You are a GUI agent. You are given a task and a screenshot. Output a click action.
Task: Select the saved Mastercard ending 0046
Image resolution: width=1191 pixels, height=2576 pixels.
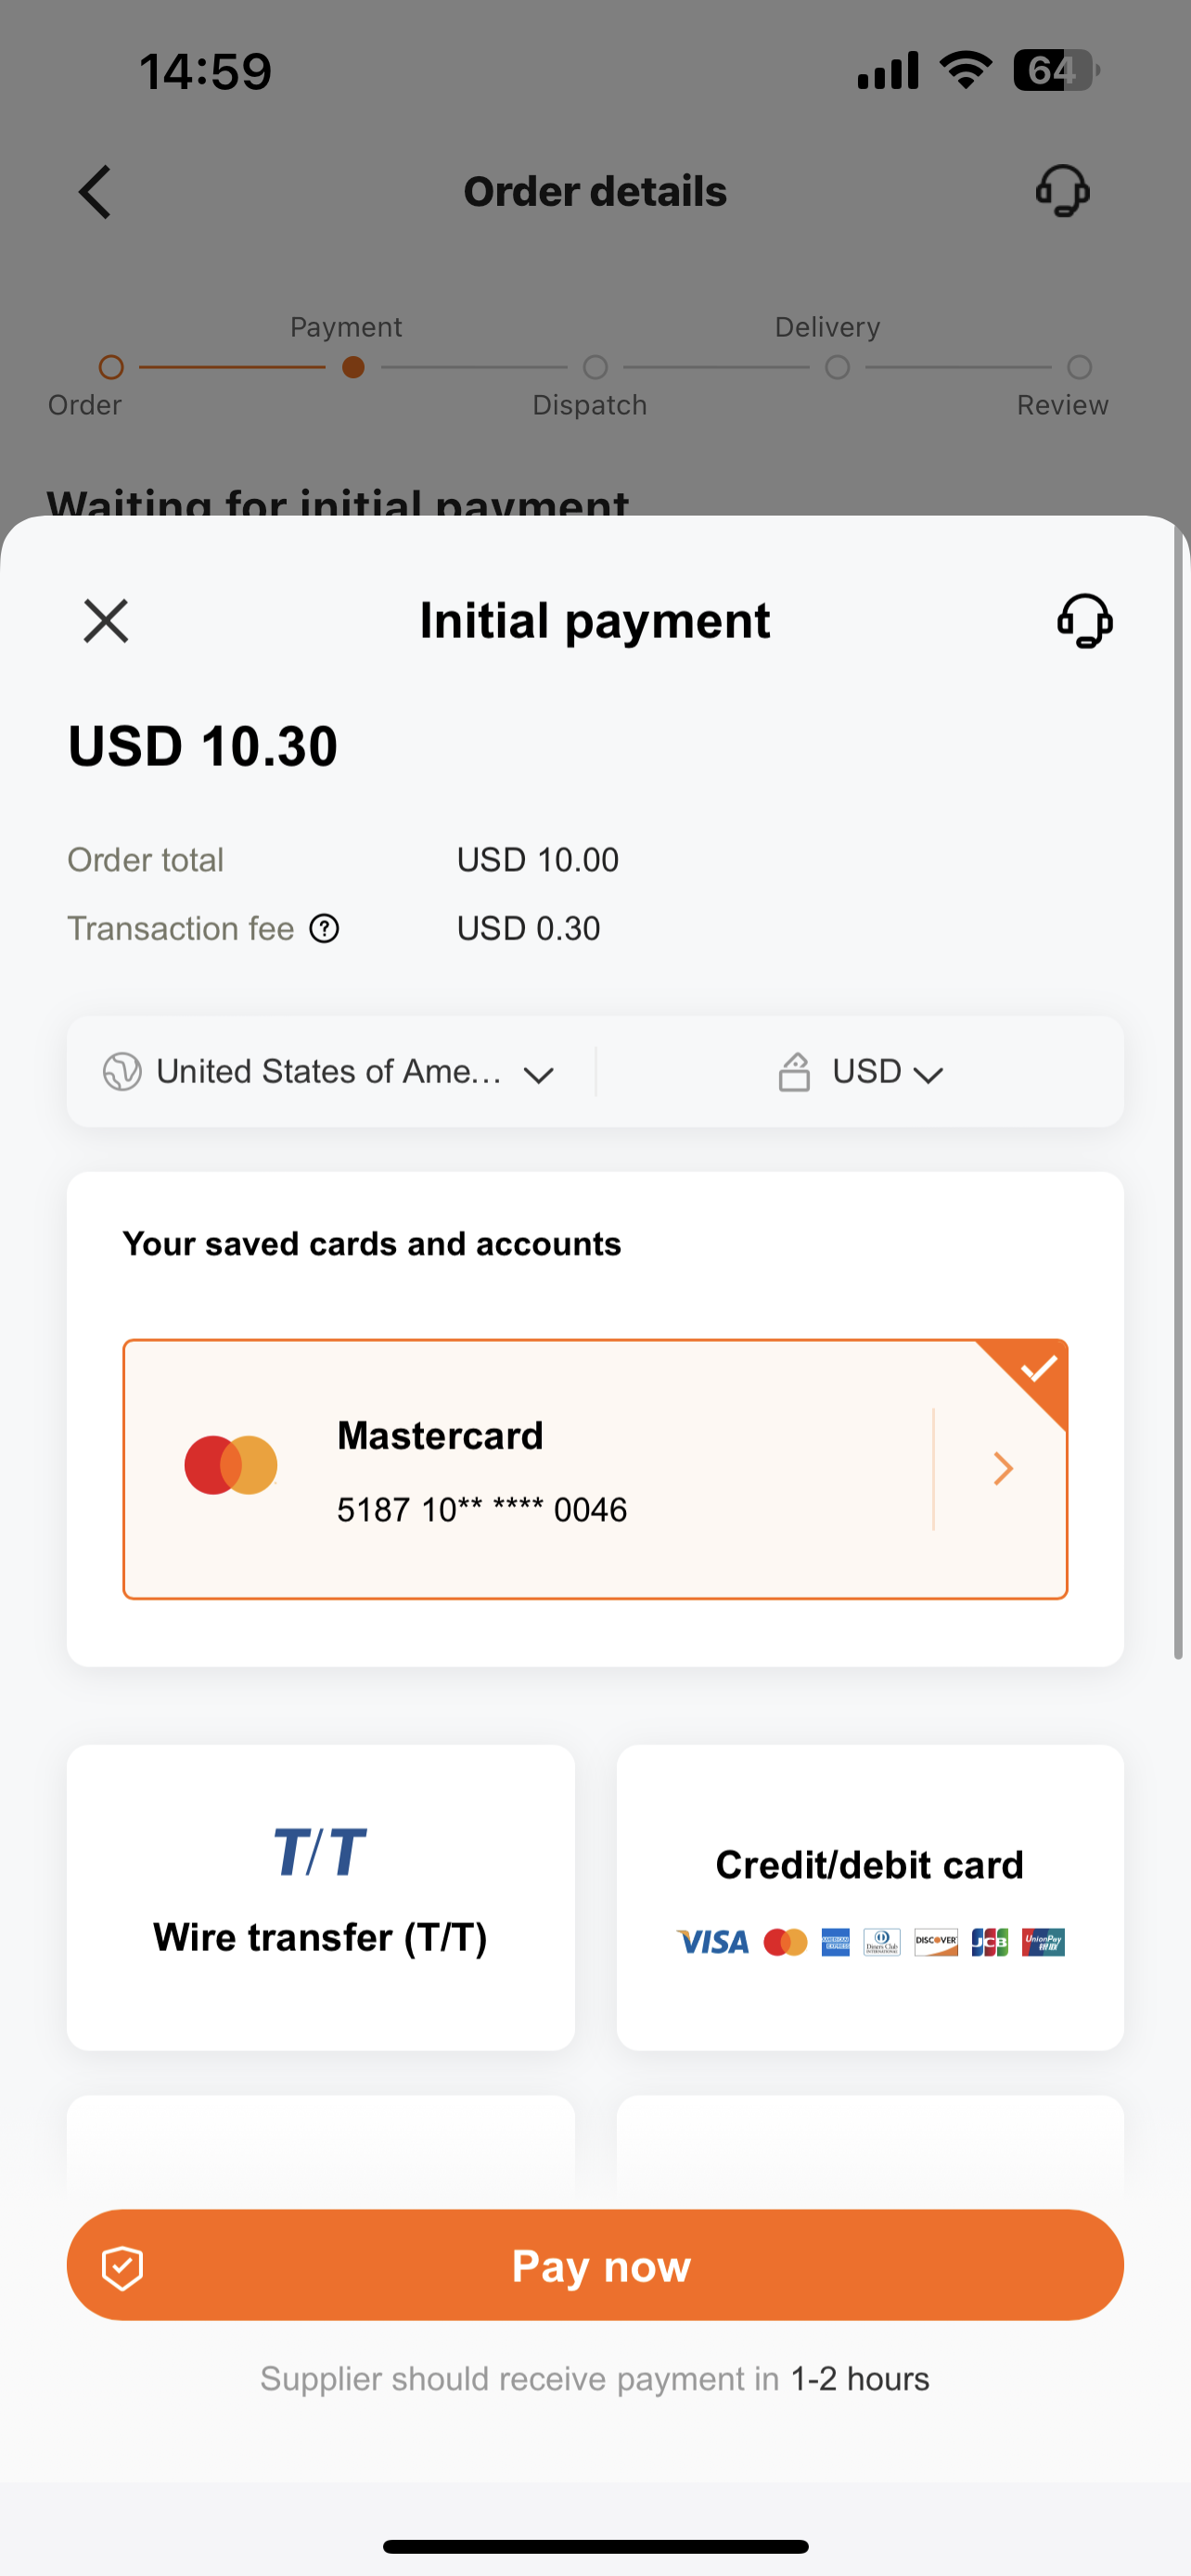click(x=530, y=1469)
